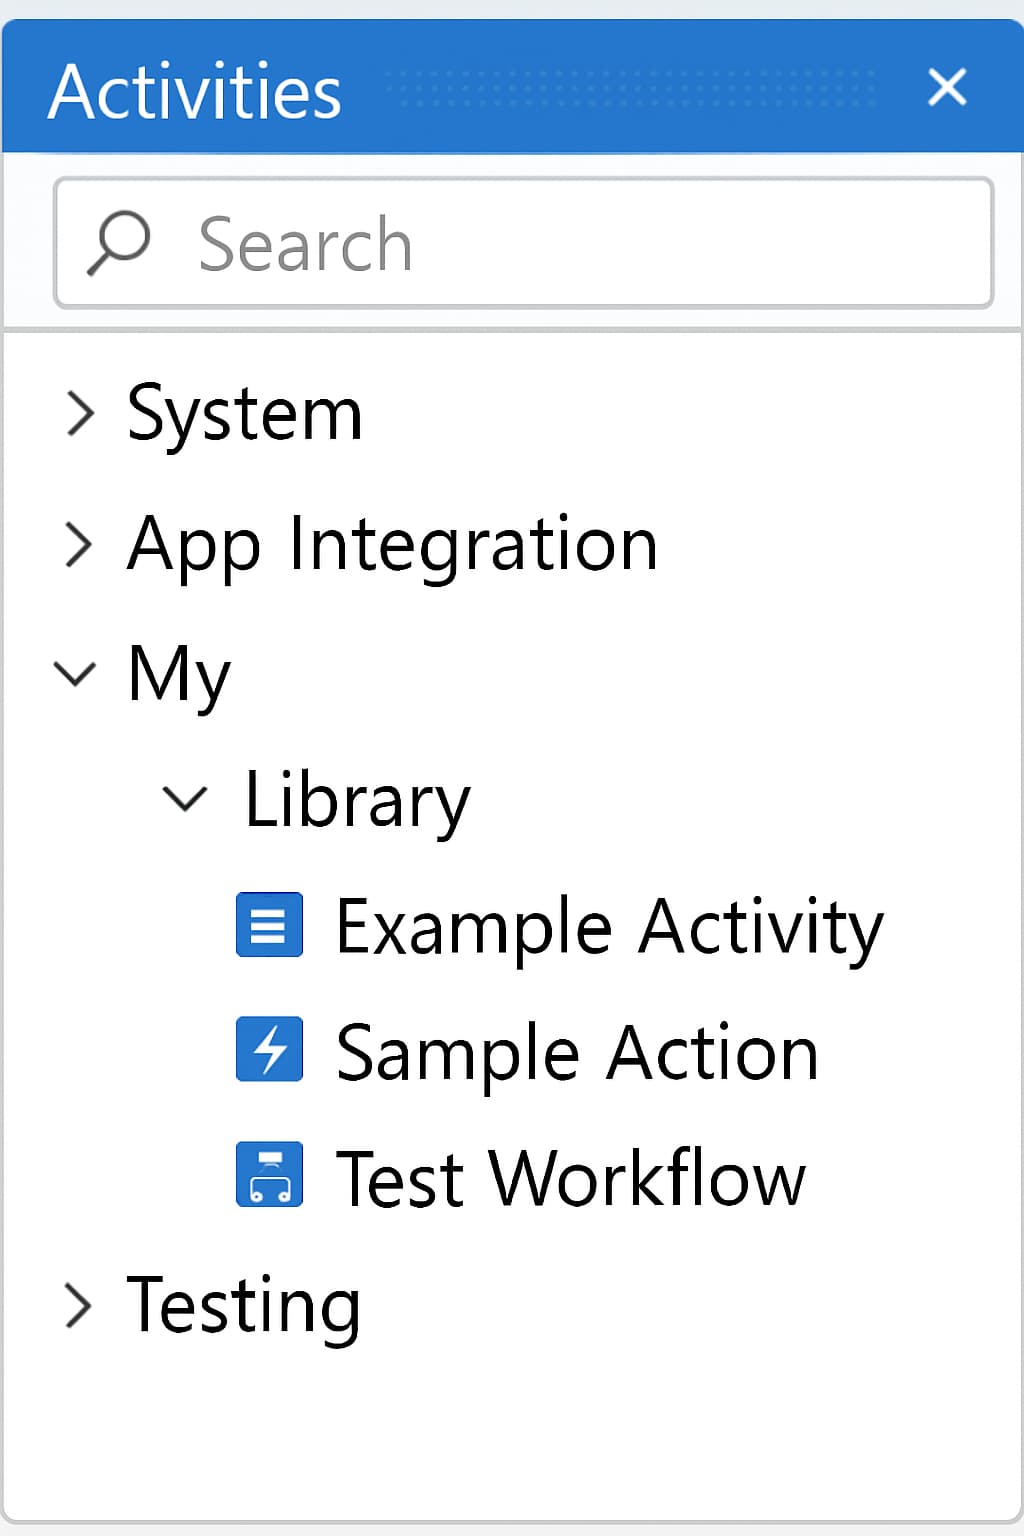
Task: Click inside the Search input field
Action: point(520,240)
